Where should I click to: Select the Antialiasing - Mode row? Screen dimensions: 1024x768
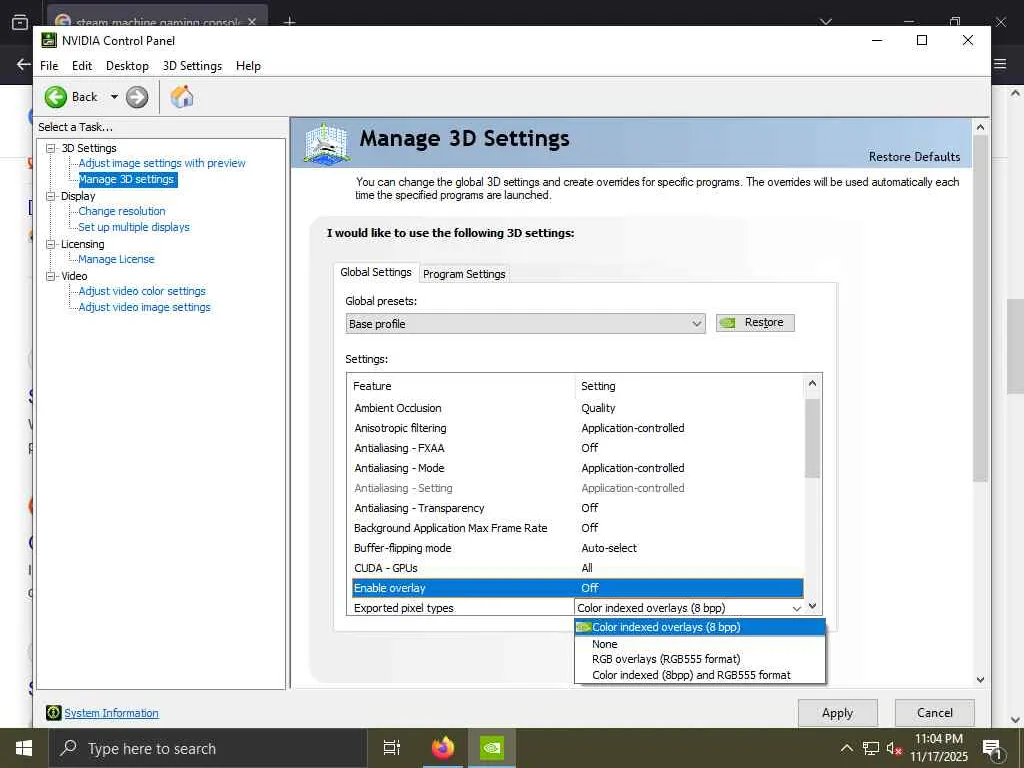point(578,468)
